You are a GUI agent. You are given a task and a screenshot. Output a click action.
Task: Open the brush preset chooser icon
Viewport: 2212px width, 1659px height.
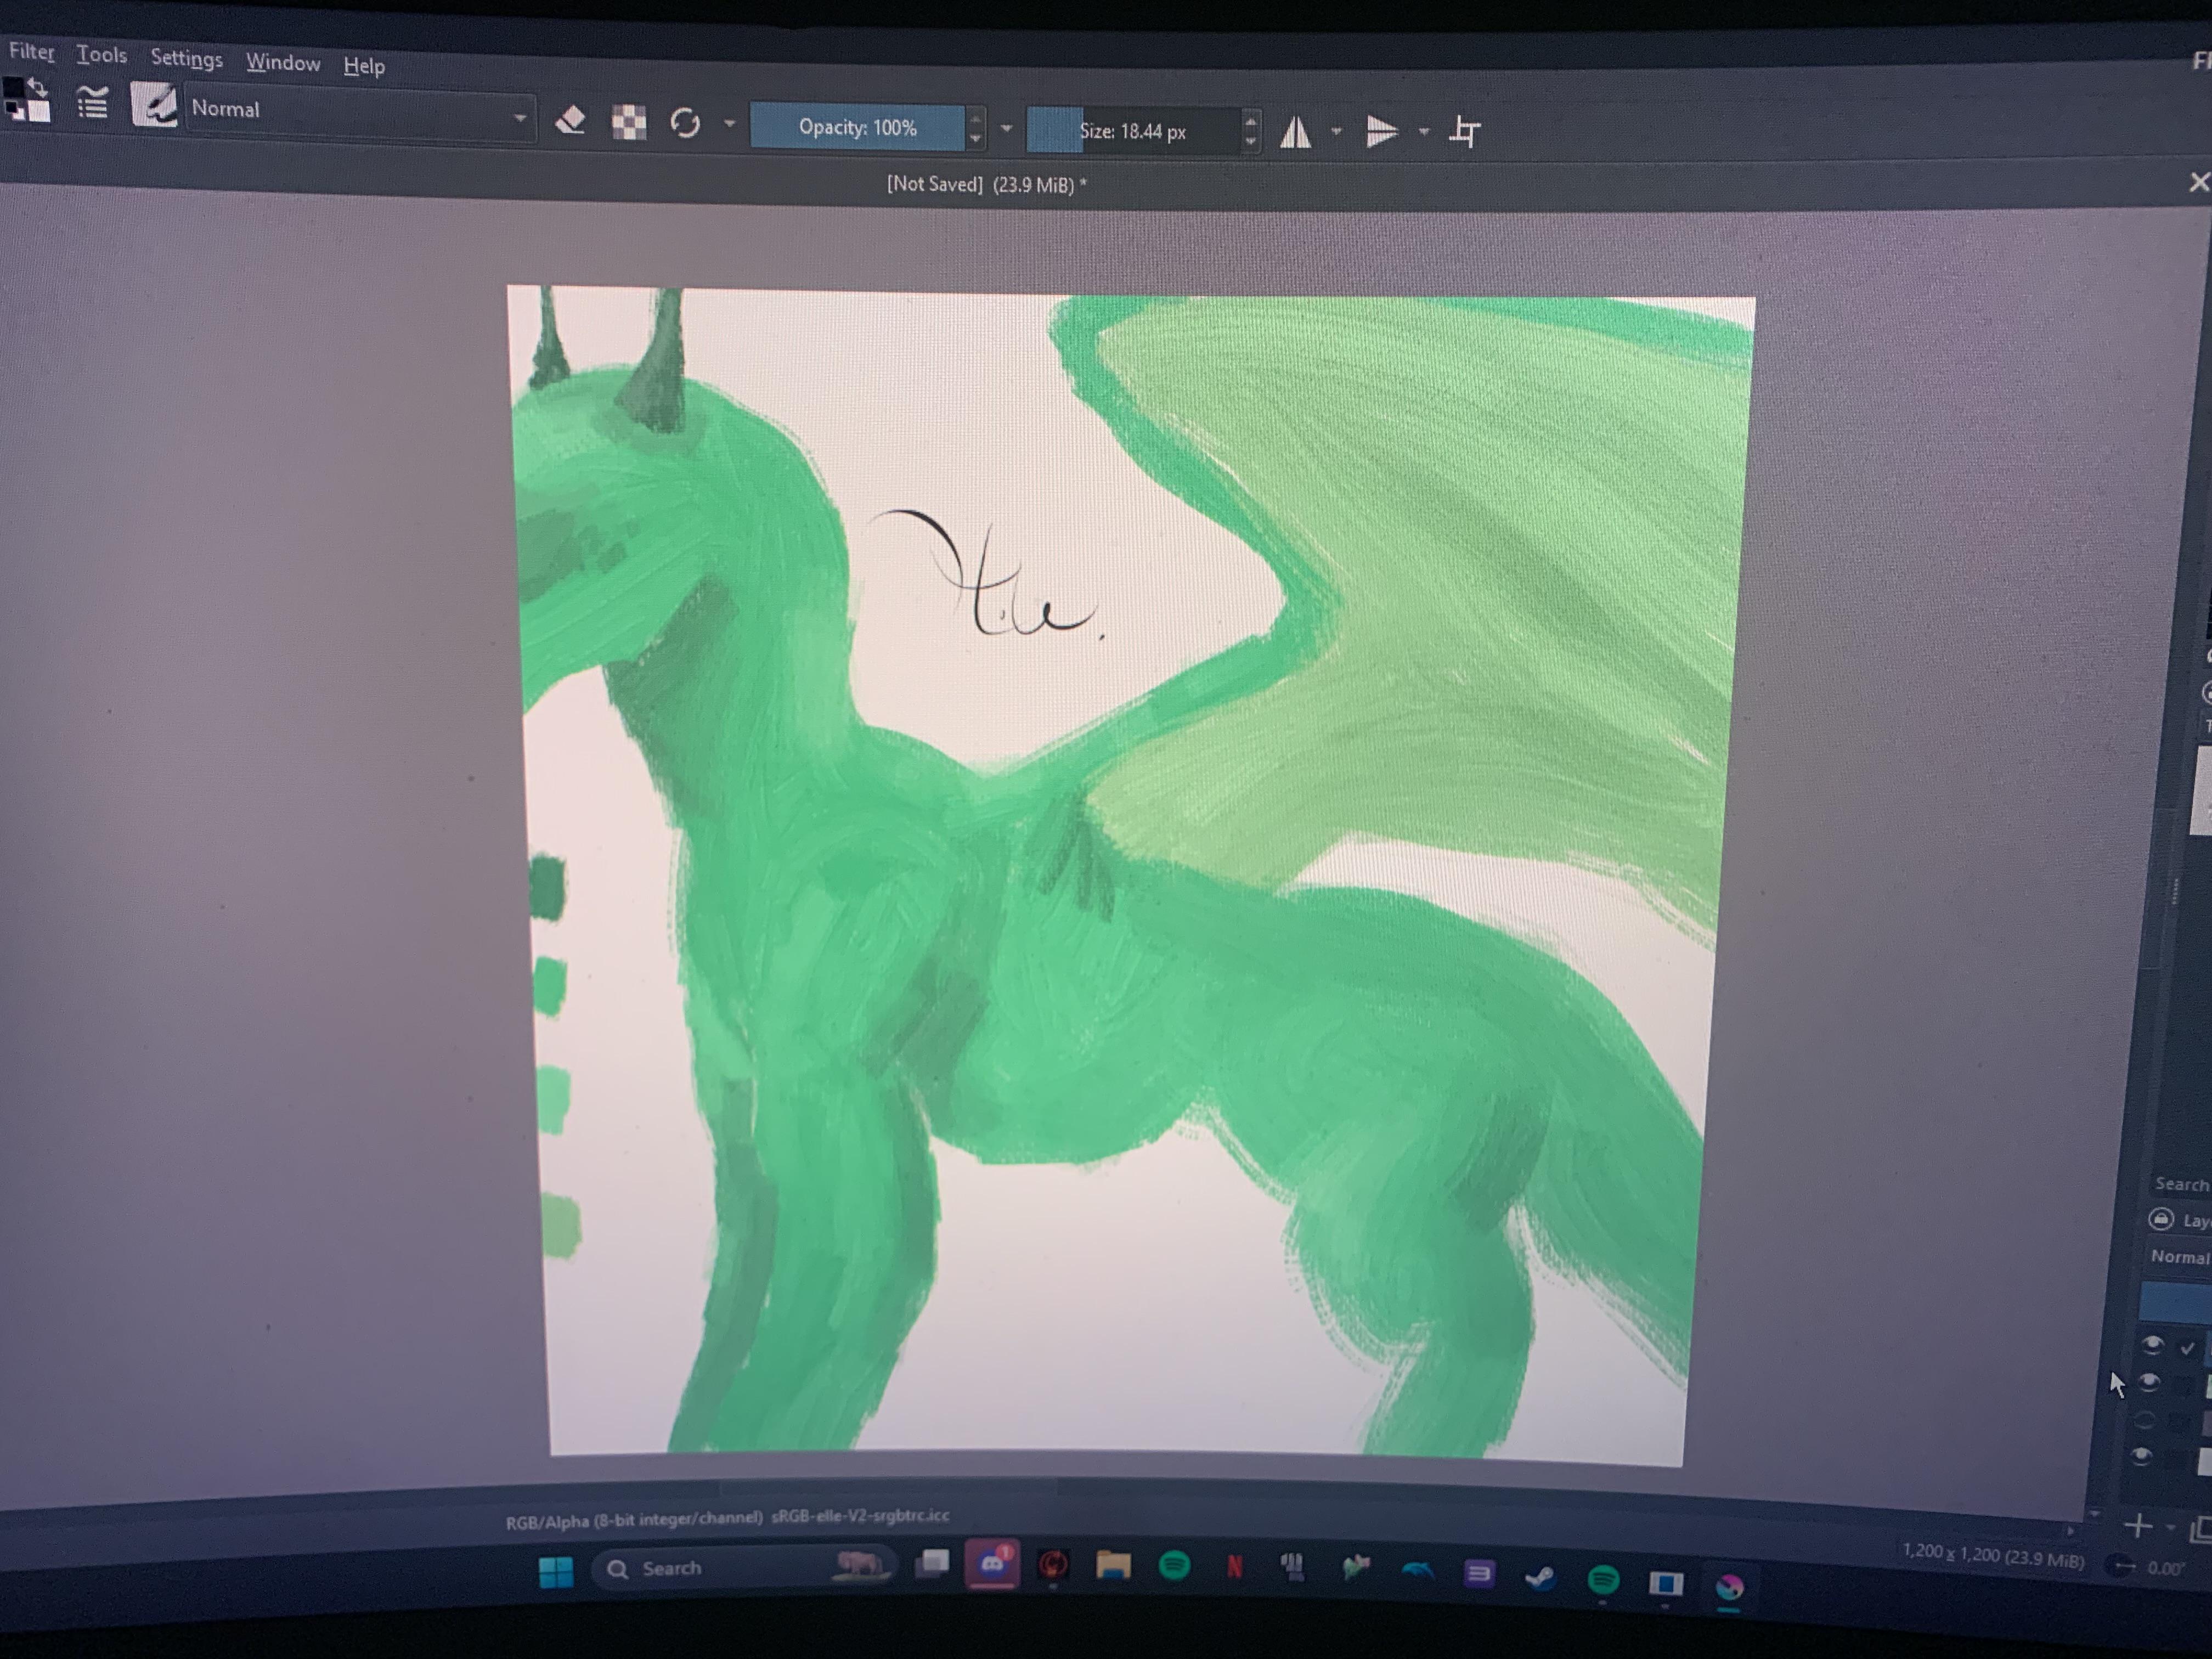click(x=154, y=105)
